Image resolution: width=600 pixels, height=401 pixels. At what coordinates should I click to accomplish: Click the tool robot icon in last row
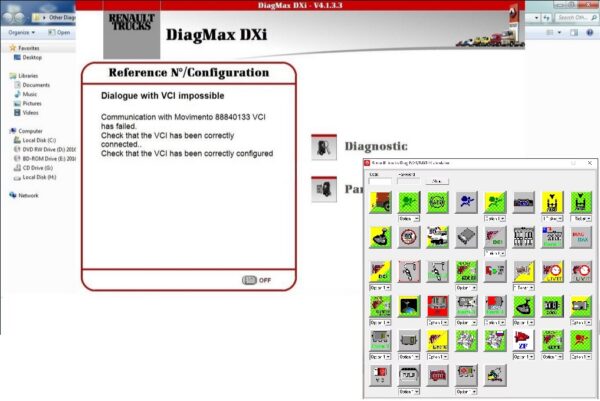coord(495,375)
